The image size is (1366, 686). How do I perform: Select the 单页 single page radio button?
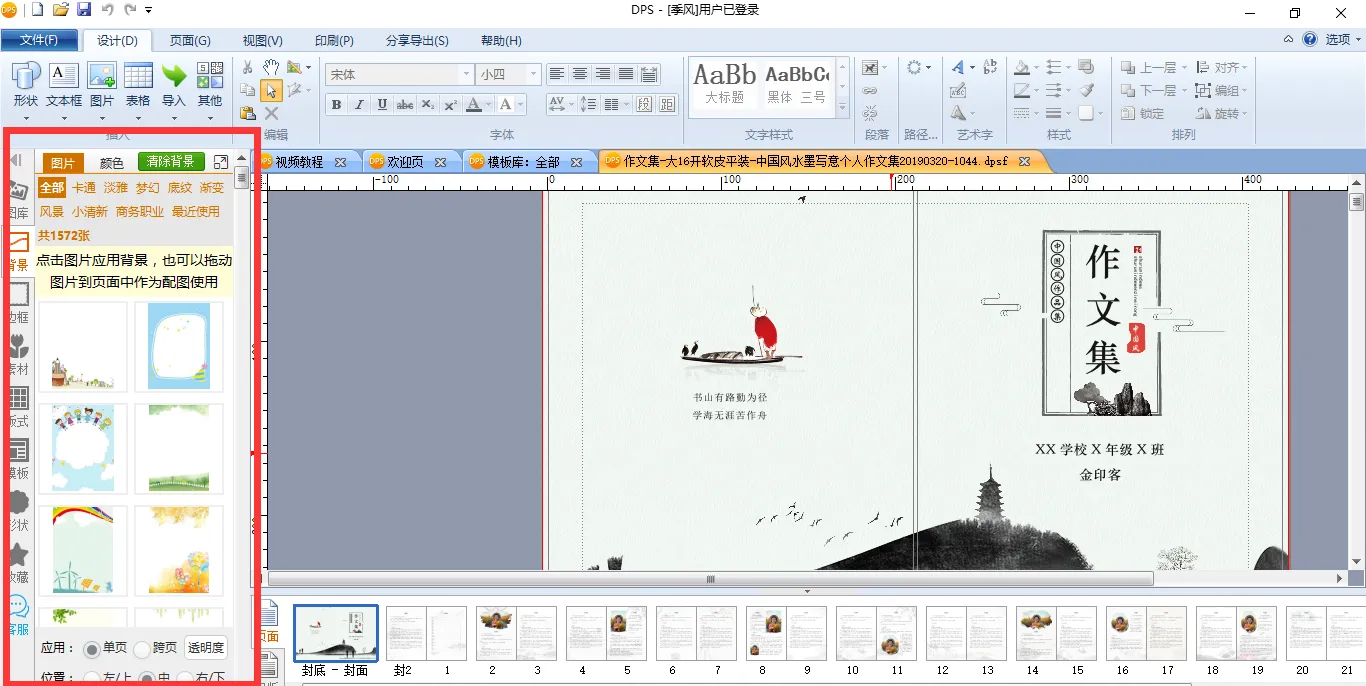pyautogui.click(x=92, y=649)
